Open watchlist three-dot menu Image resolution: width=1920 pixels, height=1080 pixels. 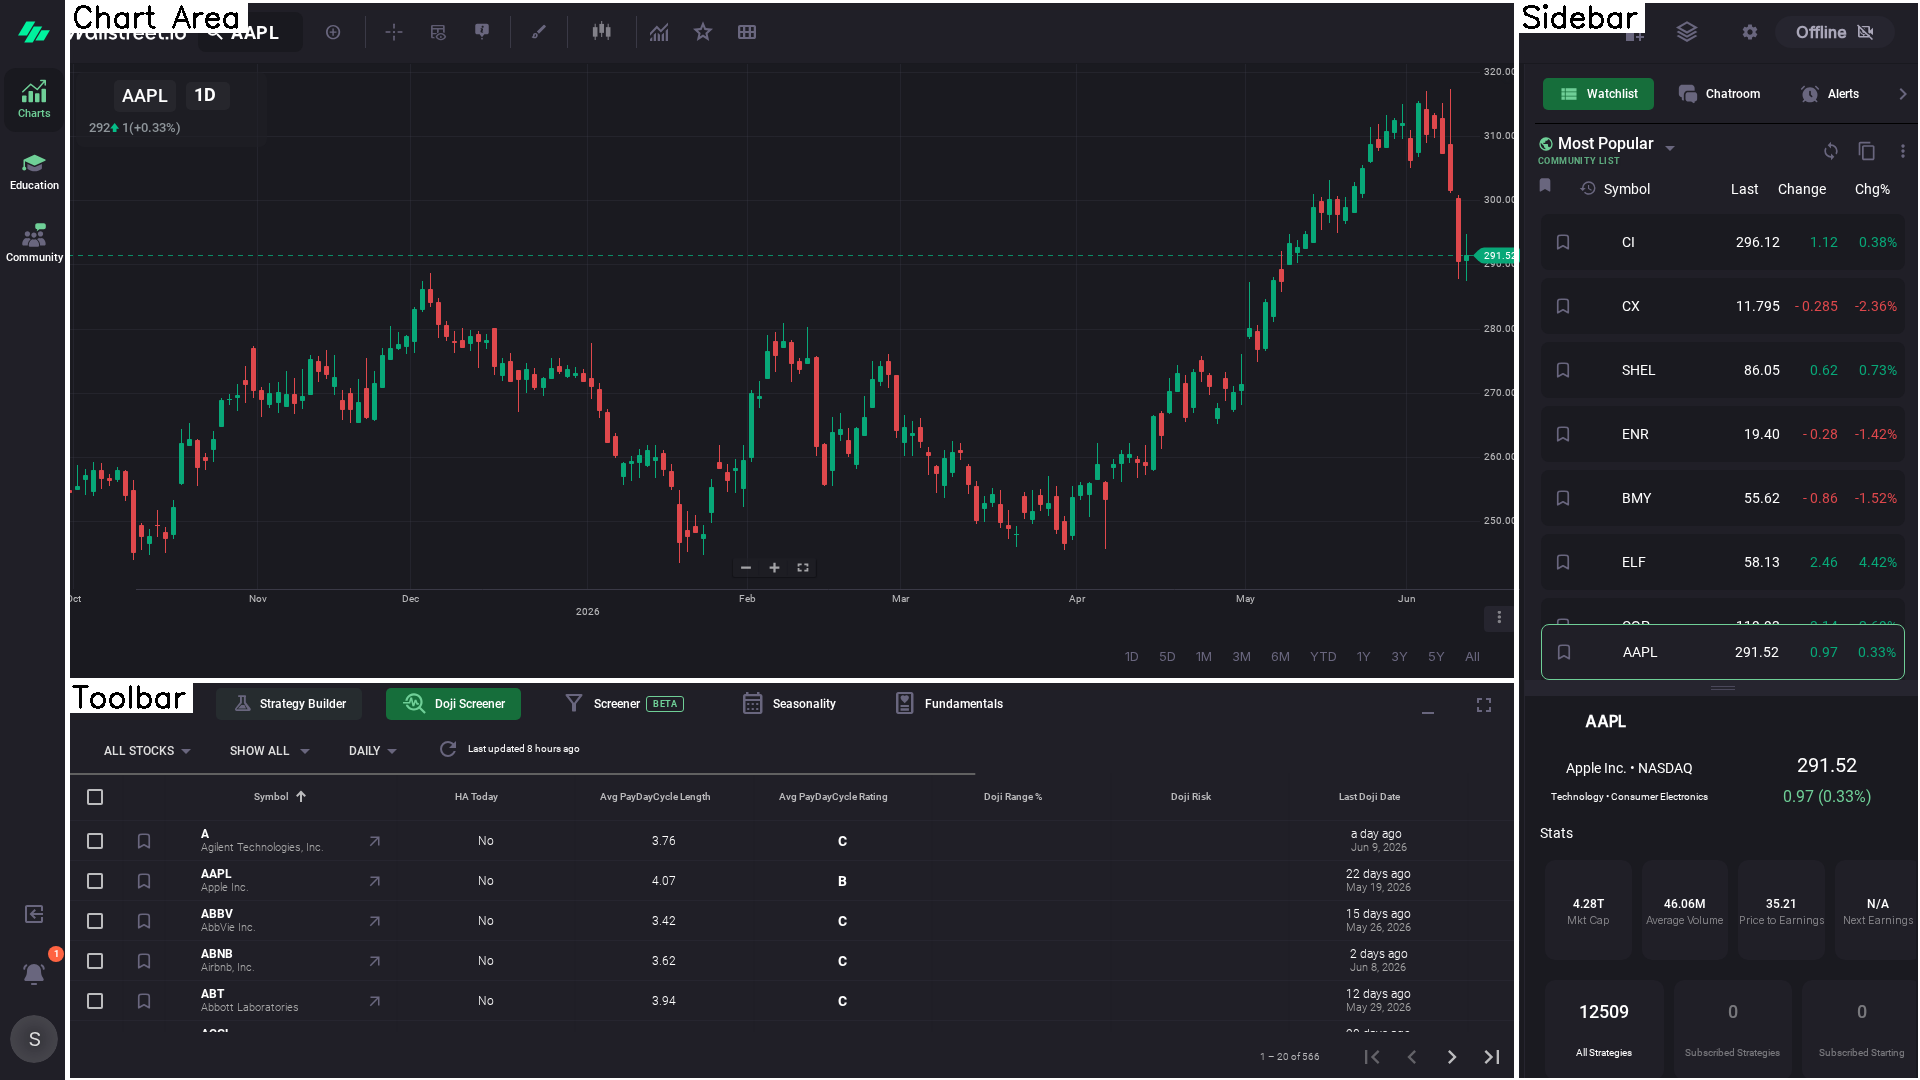1903,151
